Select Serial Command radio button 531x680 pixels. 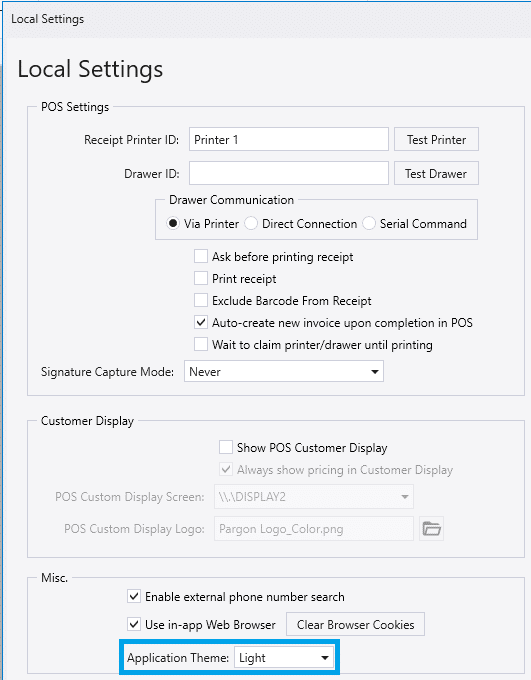click(369, 223)
